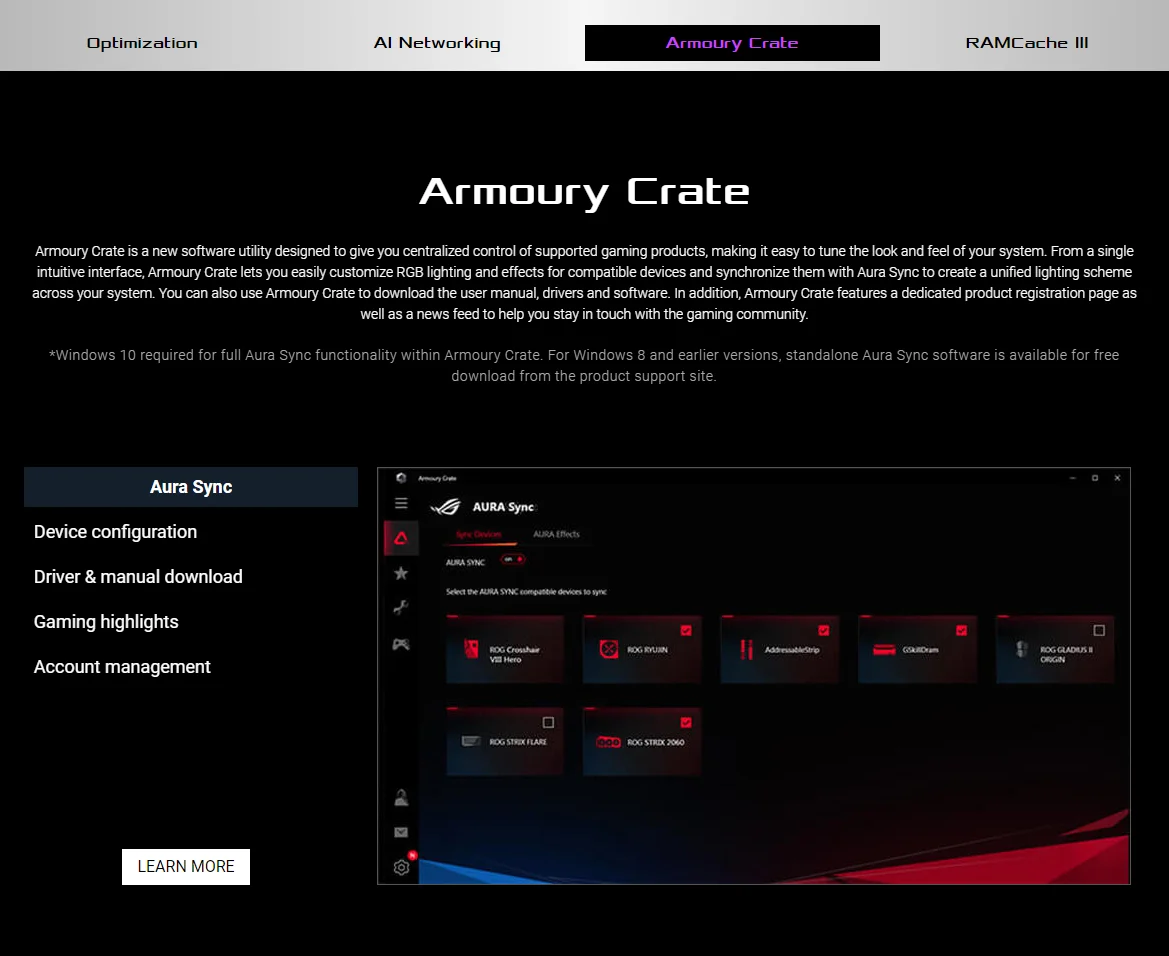Click the Armoury Crate app icon in title bar
Image resolution: width=1169 pixels, height=956 pixels.
[401, 478]
